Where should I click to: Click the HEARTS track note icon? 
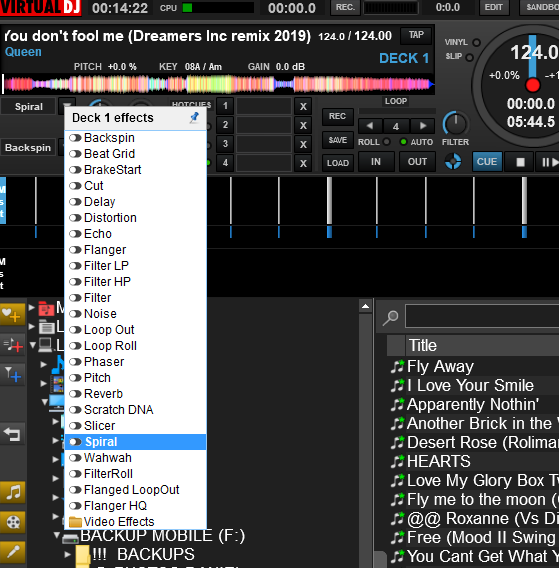coord(397,462)
